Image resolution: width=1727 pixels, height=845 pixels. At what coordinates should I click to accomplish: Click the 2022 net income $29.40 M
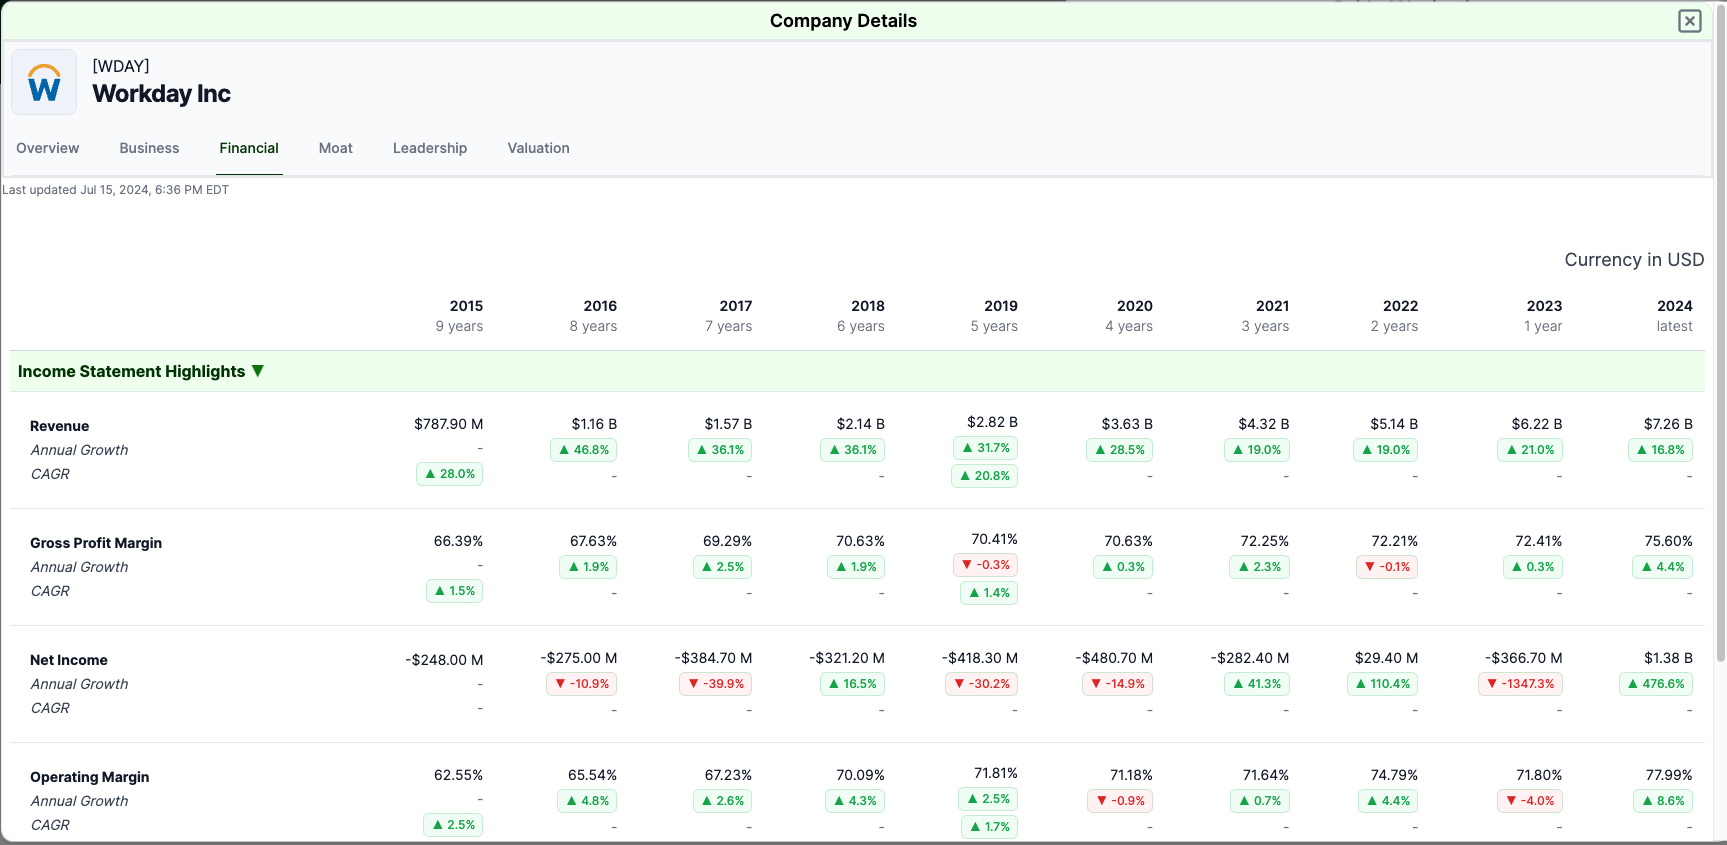click(x=1386, y=658)
